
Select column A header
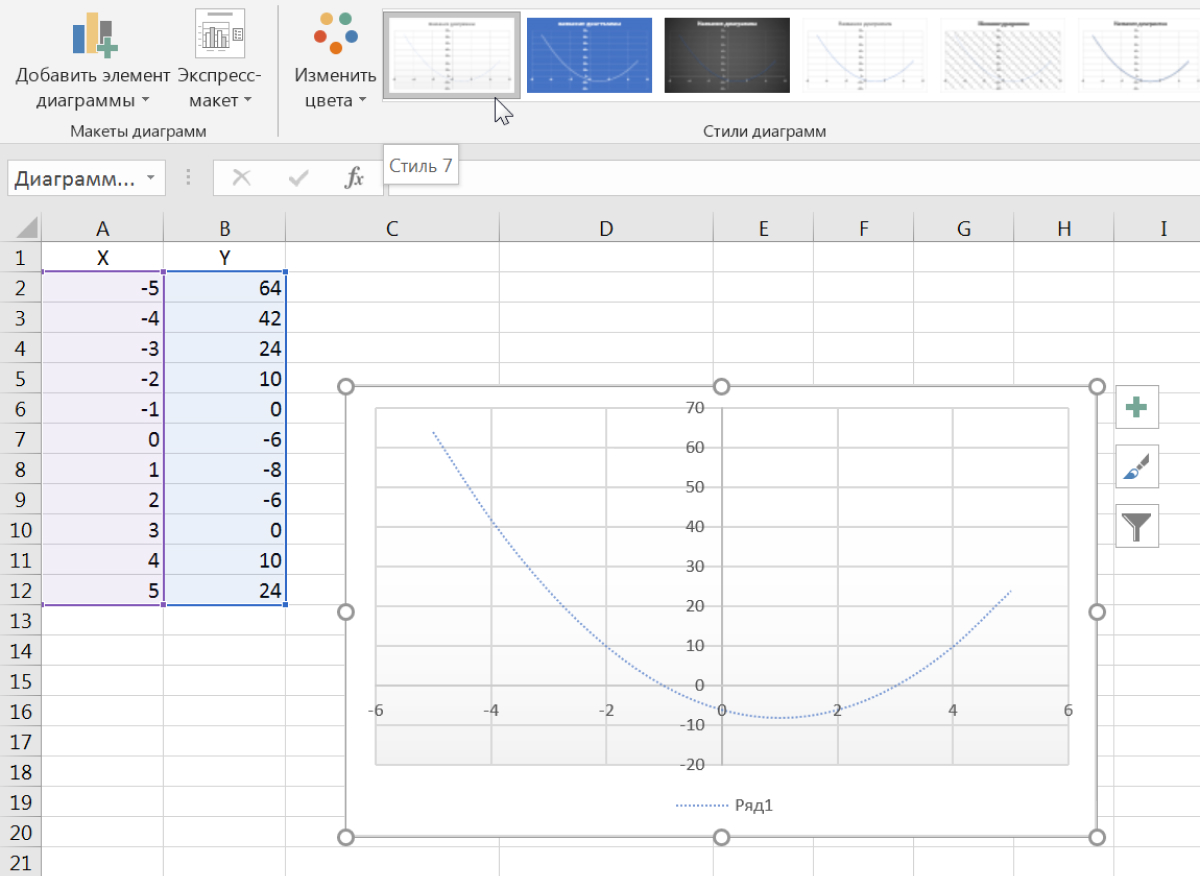pyautogui.click(x=102, y=228)
